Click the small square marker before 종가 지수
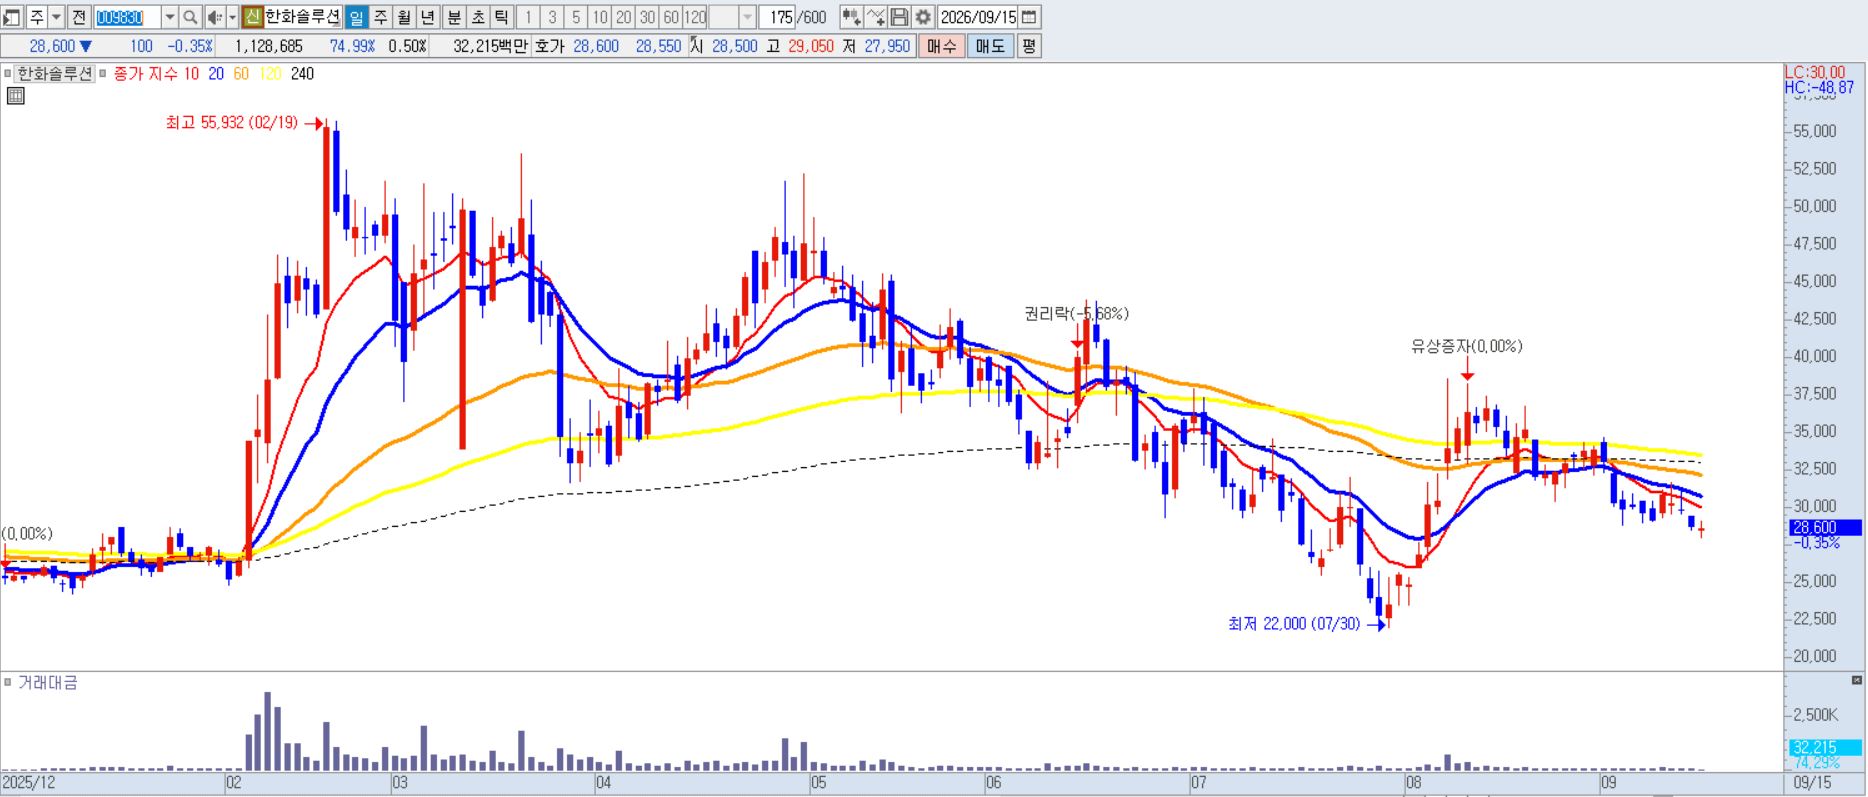 [103, 74]
